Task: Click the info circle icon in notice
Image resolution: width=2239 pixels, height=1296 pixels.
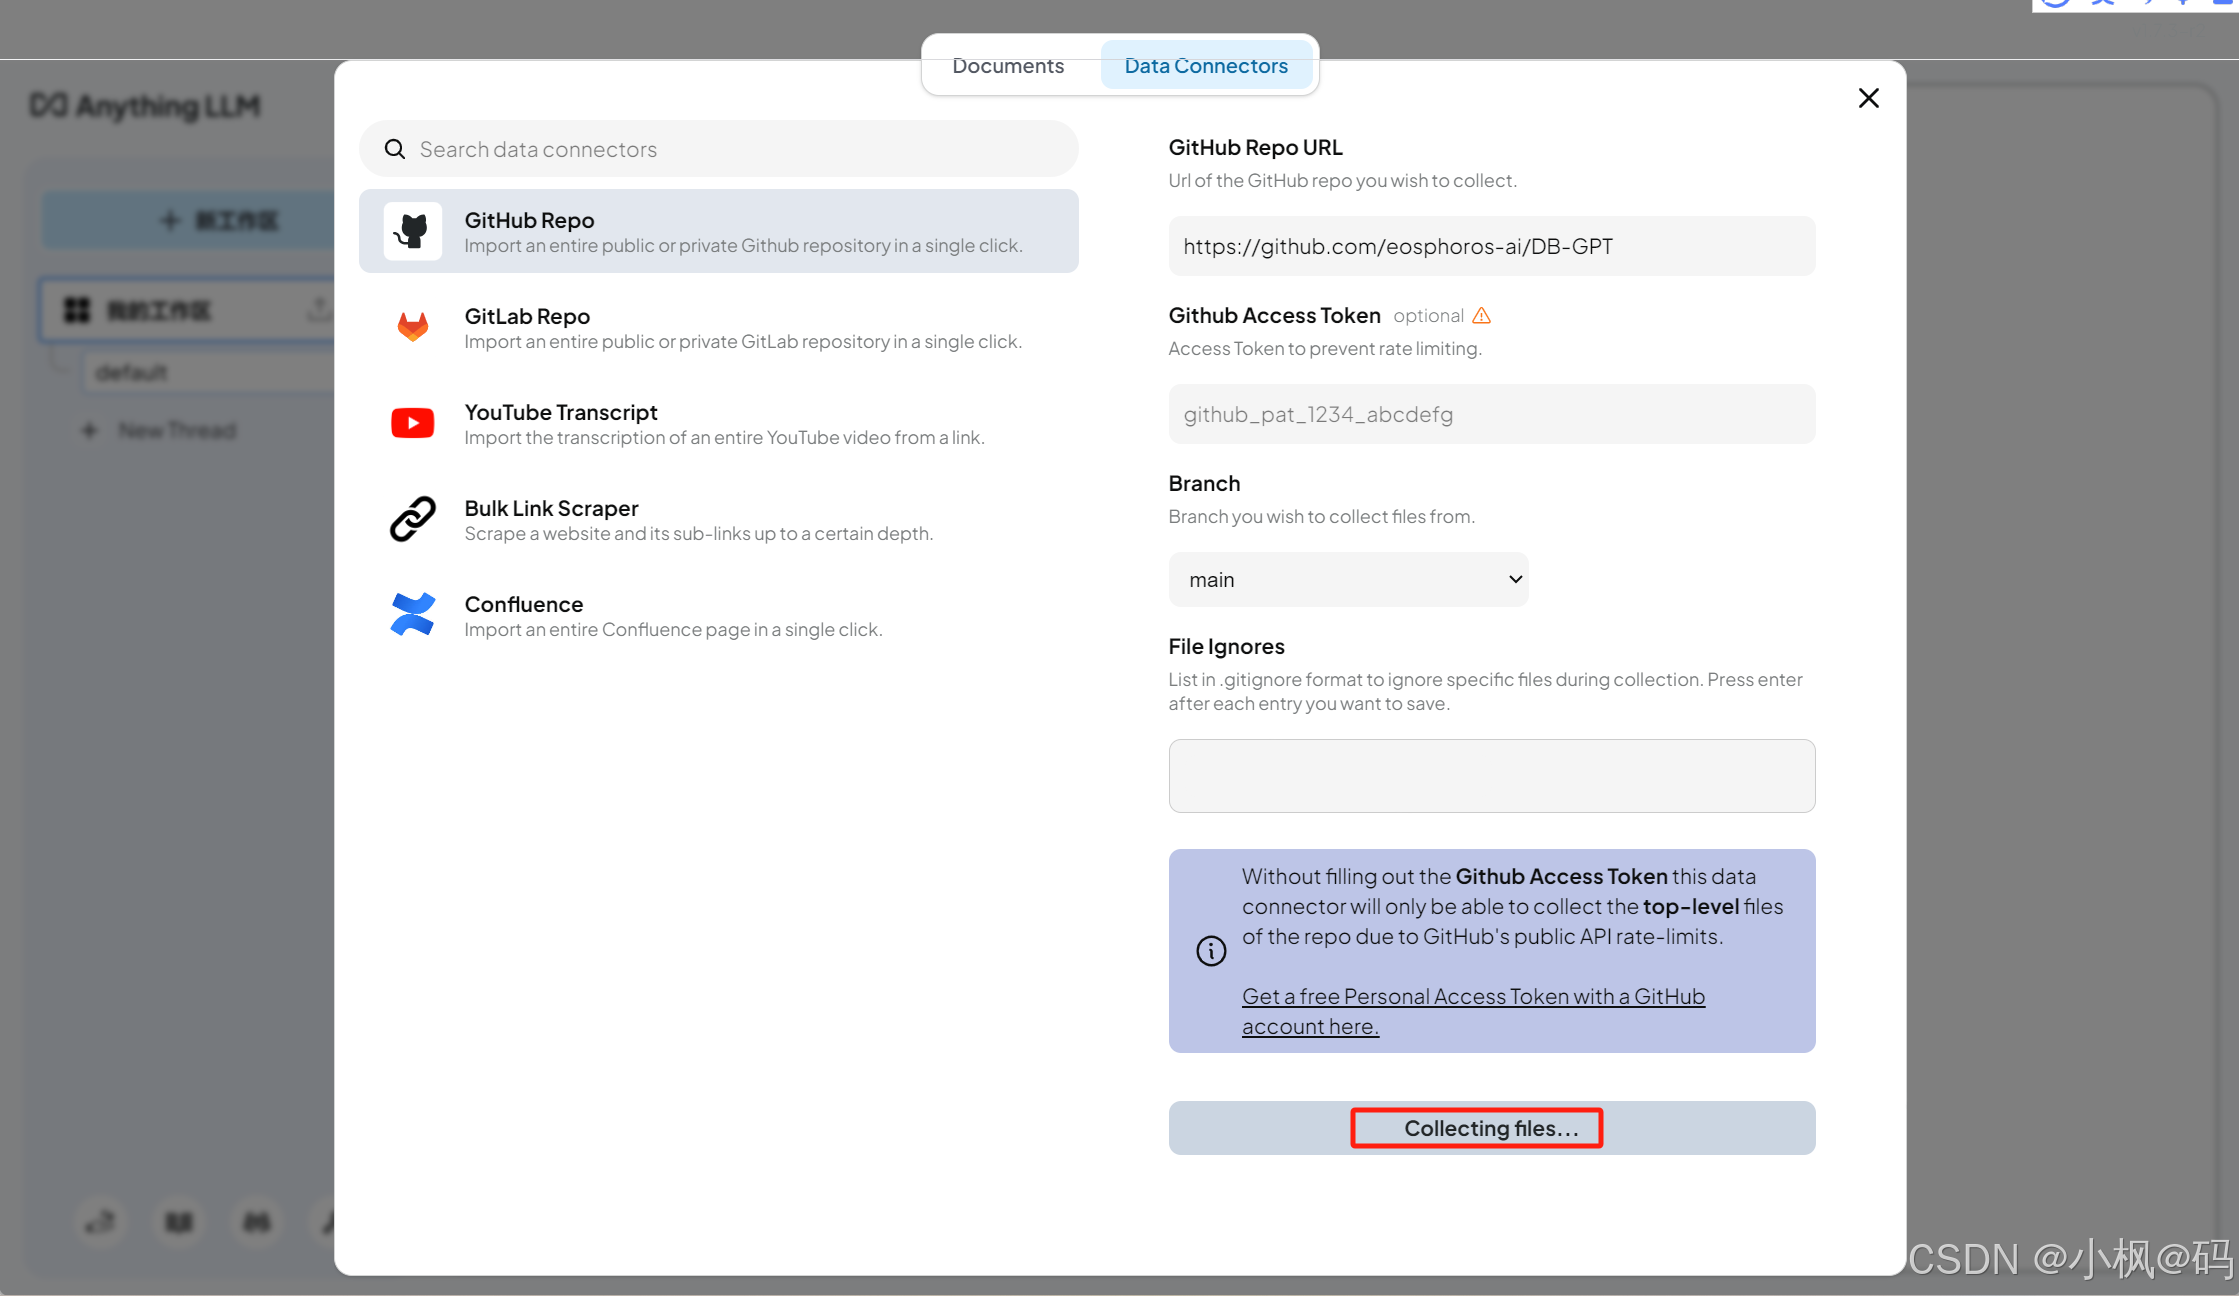Action: [1211, 950]
